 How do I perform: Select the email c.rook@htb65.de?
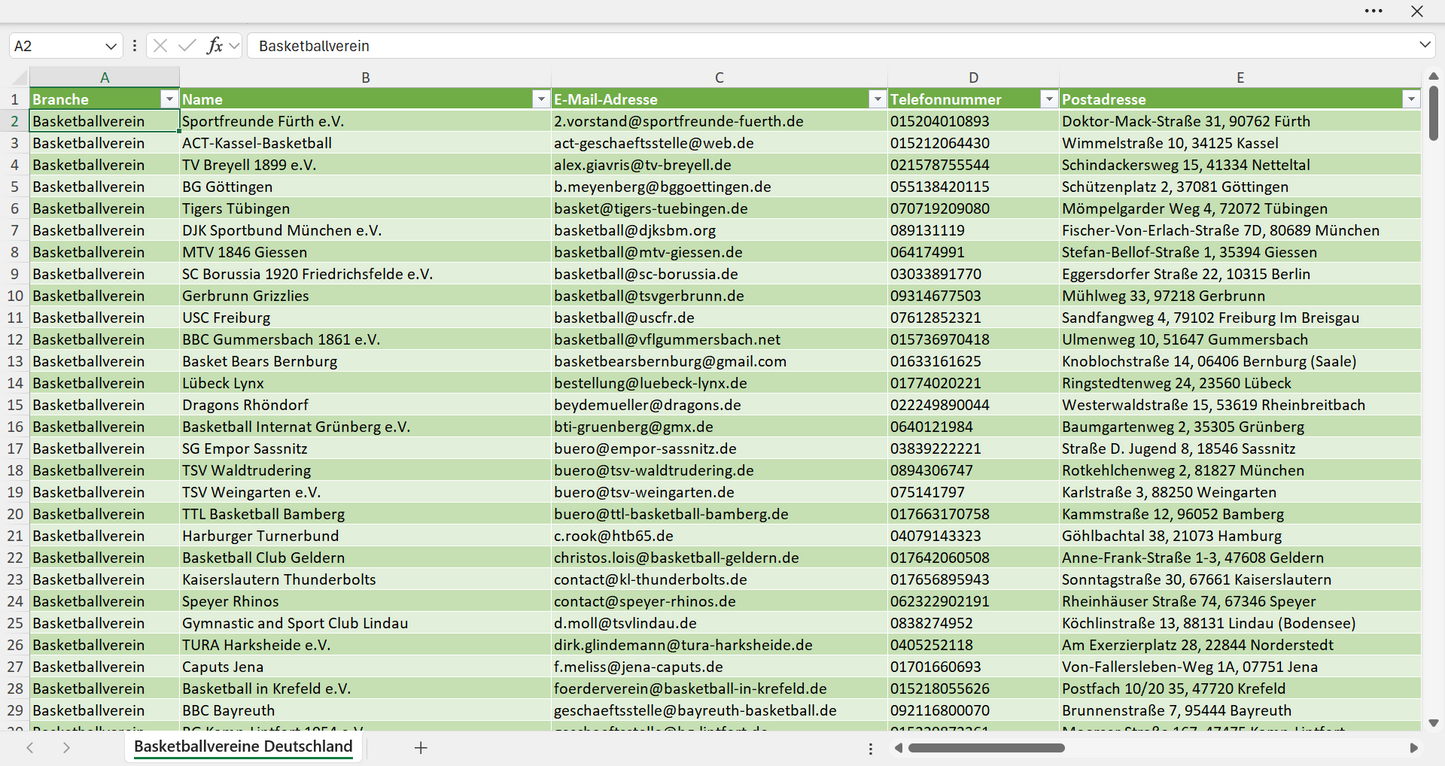pos(720,536)
